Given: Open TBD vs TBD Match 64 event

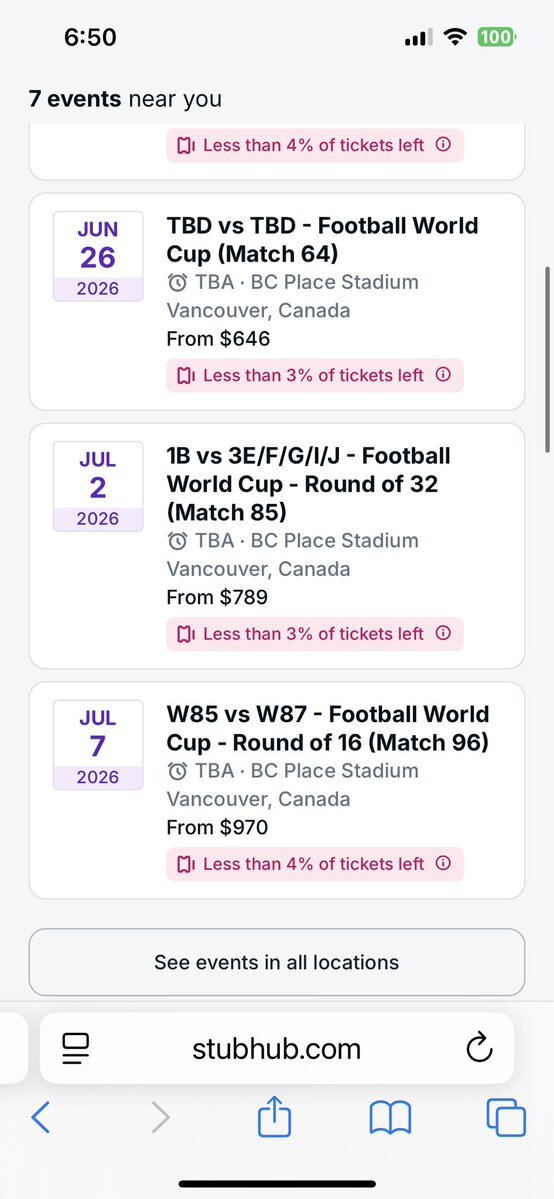Looking at the screenshot, I should tap(277, 301).
